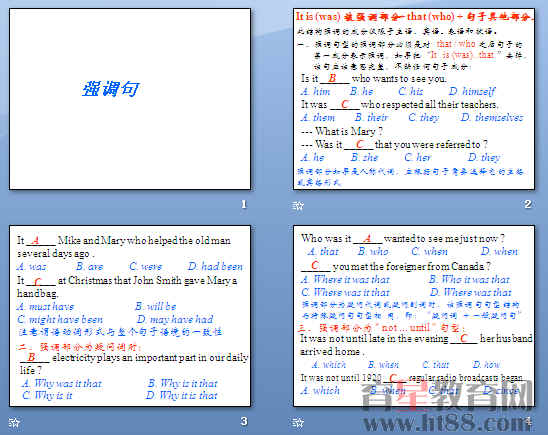Click option 'B. Why is it that' on slide 3
This screenshot has height=435, width=548.
[182, 383]
